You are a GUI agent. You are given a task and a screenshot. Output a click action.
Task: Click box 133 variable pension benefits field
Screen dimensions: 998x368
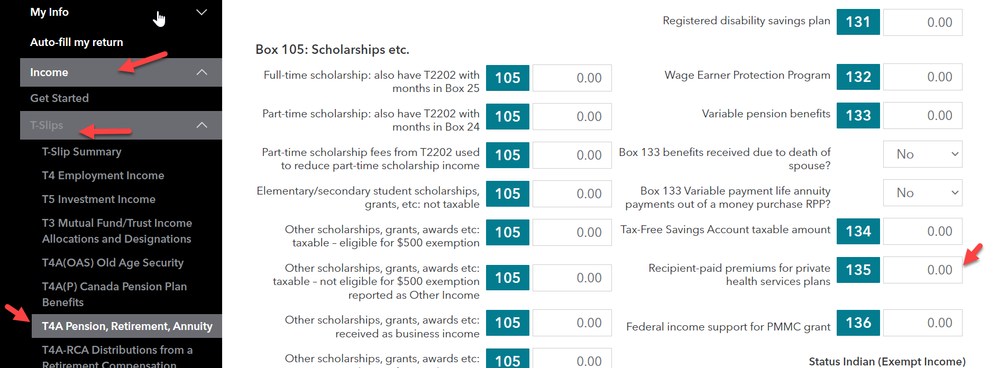(x=922, y=116)
